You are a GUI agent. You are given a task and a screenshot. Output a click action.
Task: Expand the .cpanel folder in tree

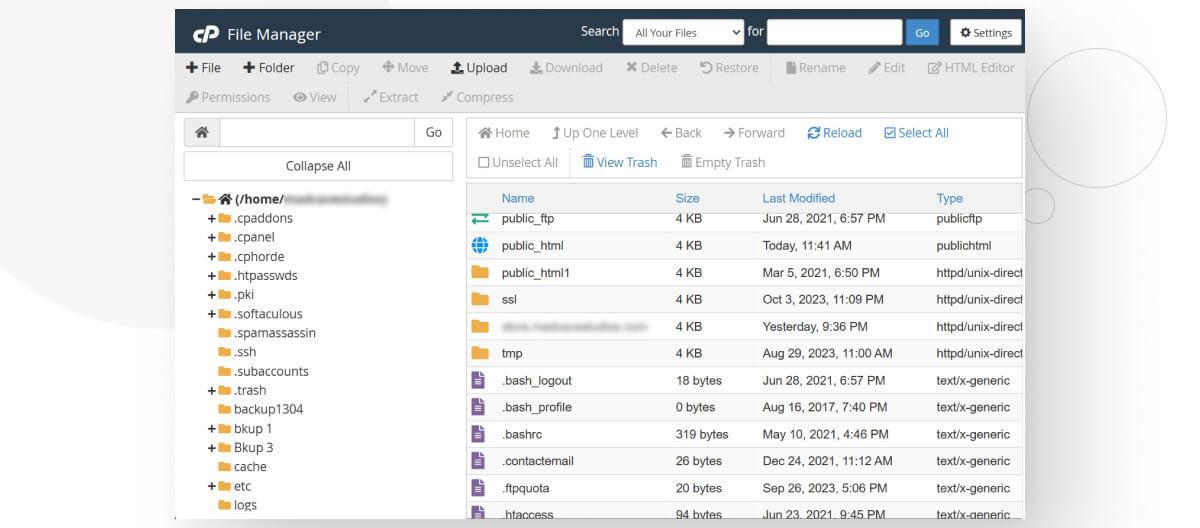[212, 237]
